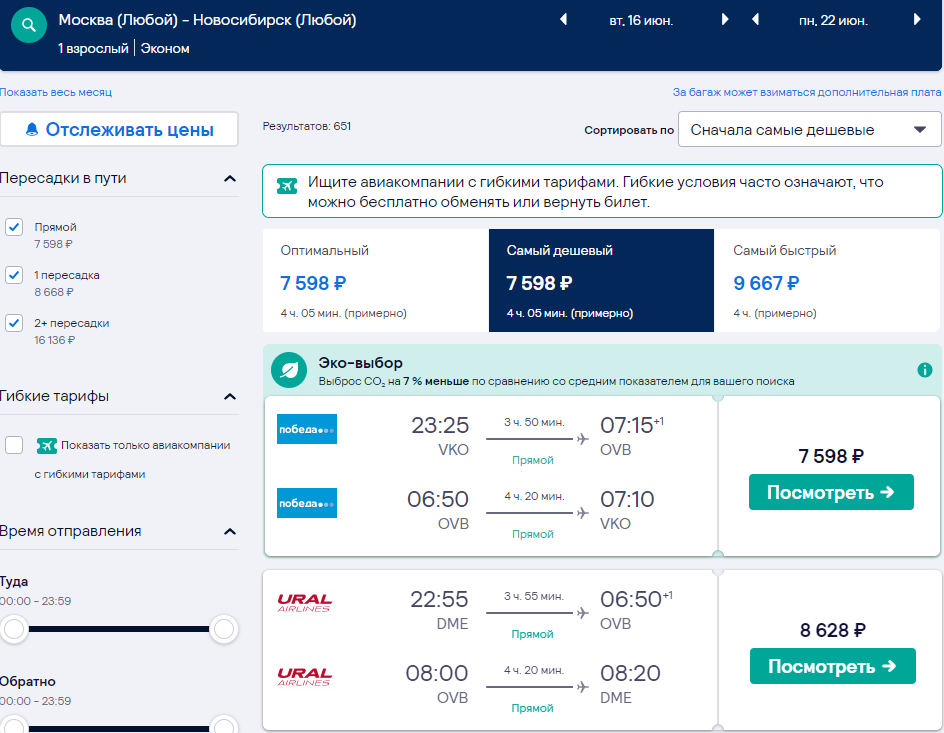Go to previous departure date arrow
The height and width of the screenshot is (733, 944).
564,19
